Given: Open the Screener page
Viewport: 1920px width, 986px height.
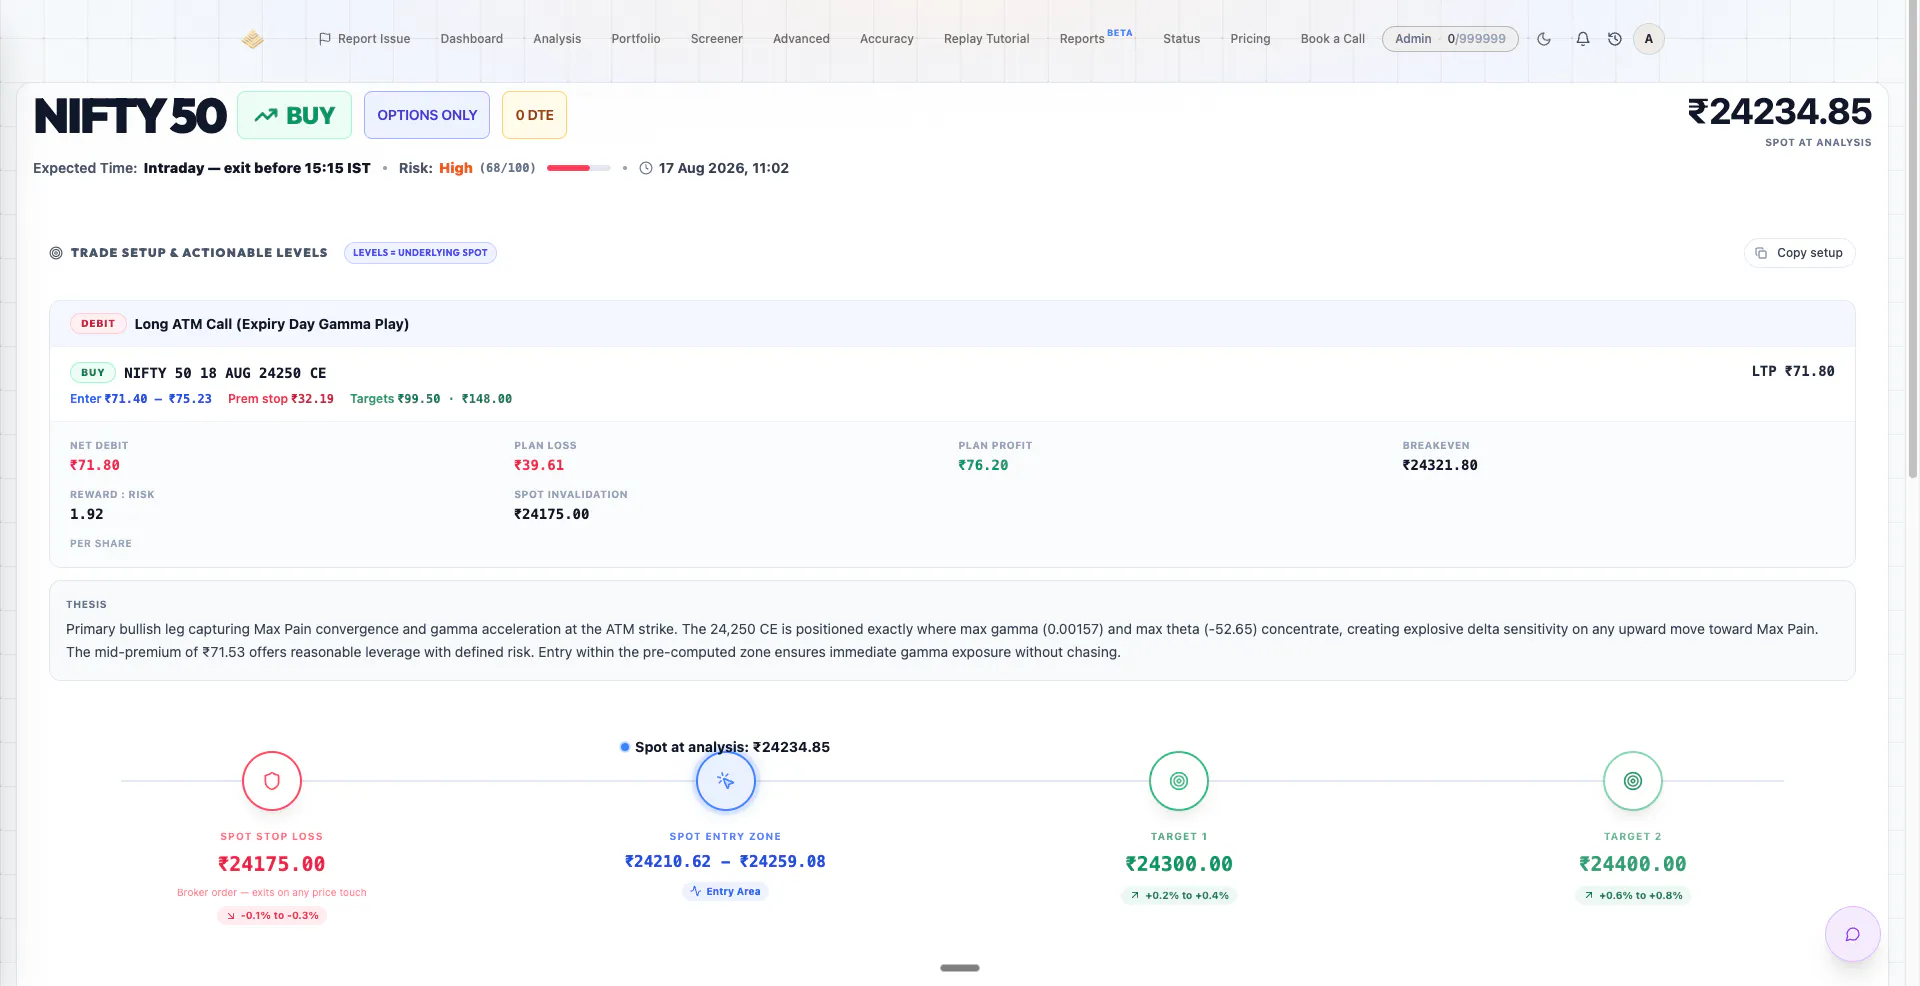Looking at the screenshot, I should tap(717, 39).
